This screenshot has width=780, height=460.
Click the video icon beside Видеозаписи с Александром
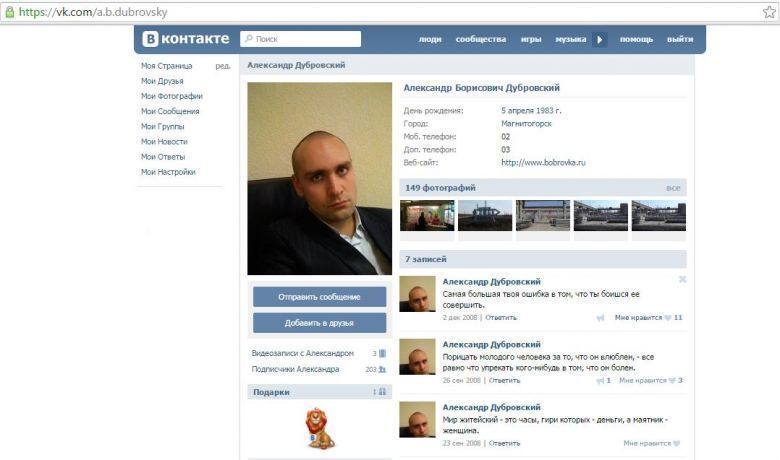(382, 354)
